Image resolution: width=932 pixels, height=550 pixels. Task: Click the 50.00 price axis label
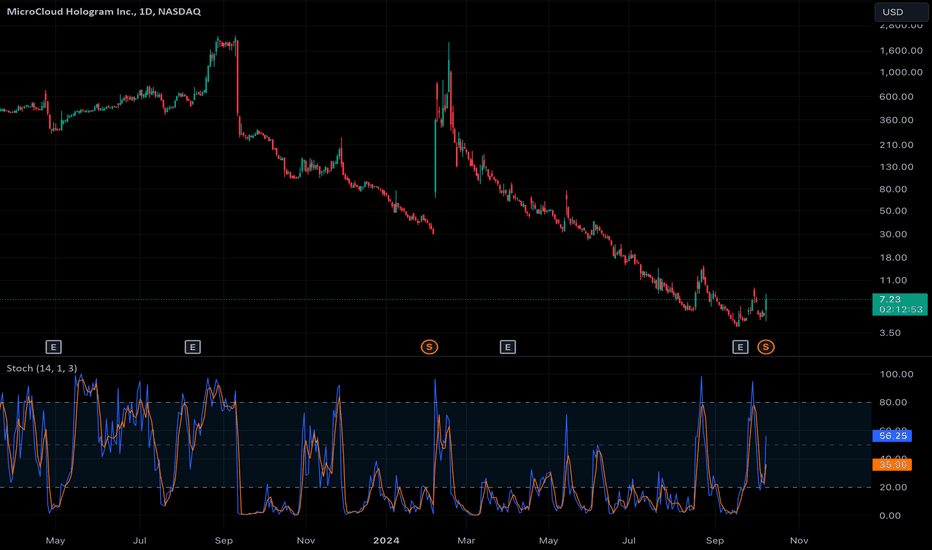(x=893, y=211)
